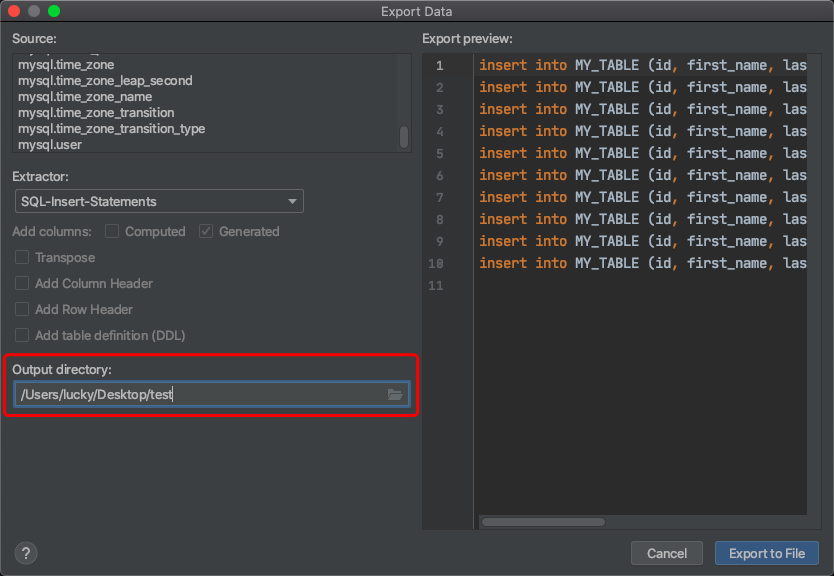Enable the Transpose checkbox

(22, 257)
